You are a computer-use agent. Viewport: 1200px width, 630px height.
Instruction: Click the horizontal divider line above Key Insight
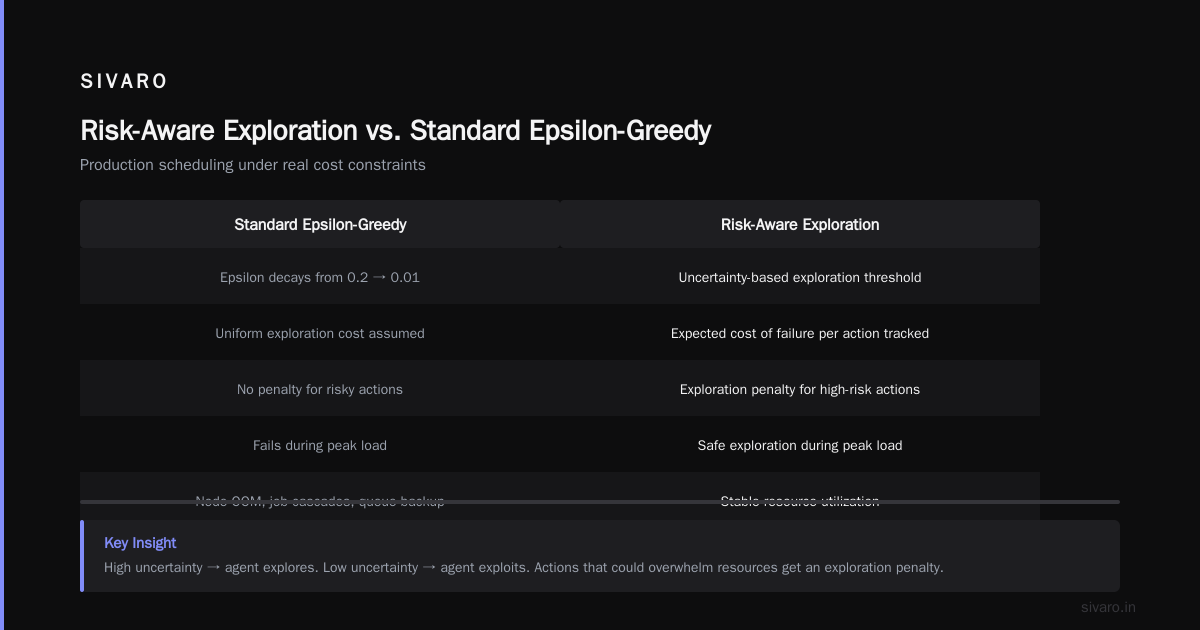click(x=600, y=502)
